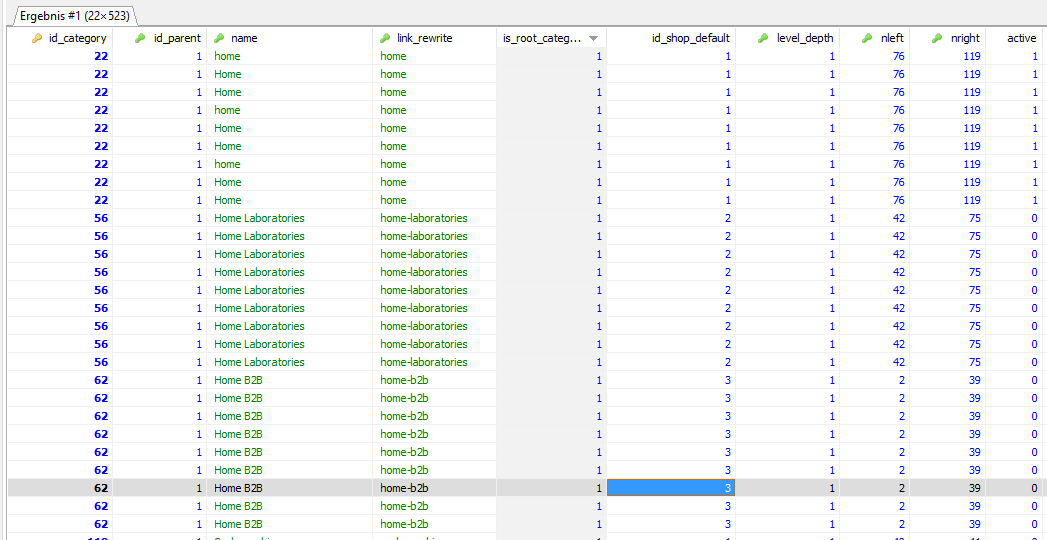Open the Ergebnis #1 (22×523) result tab
Screen dimensions: 1047x540
tap(74, 15)
